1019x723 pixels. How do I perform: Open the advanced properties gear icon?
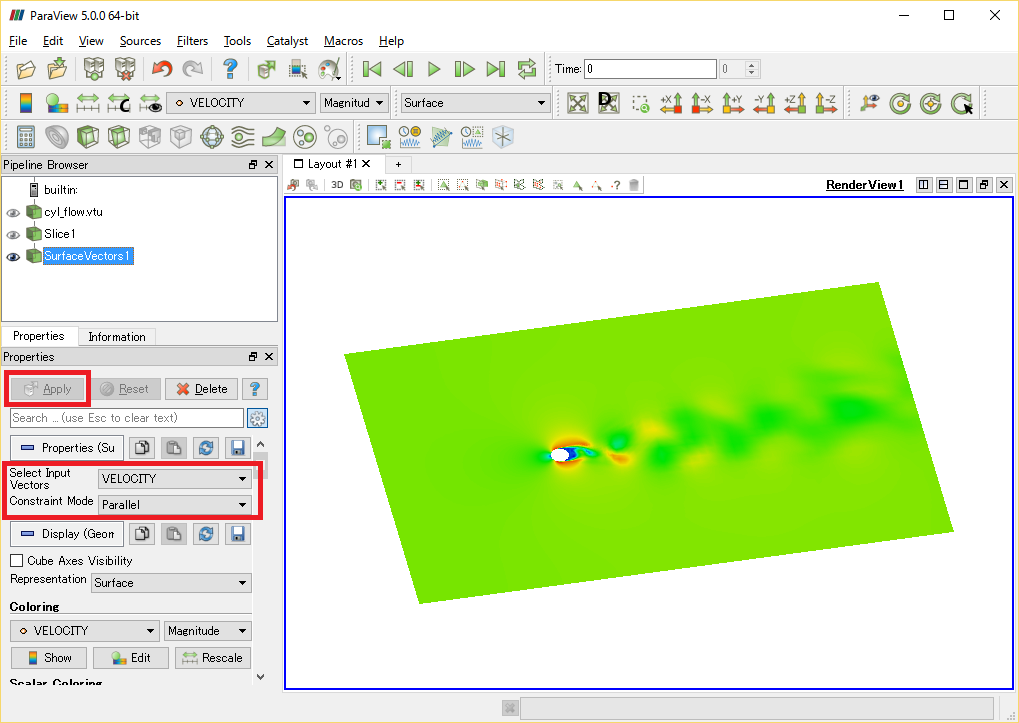click(257, 418)
